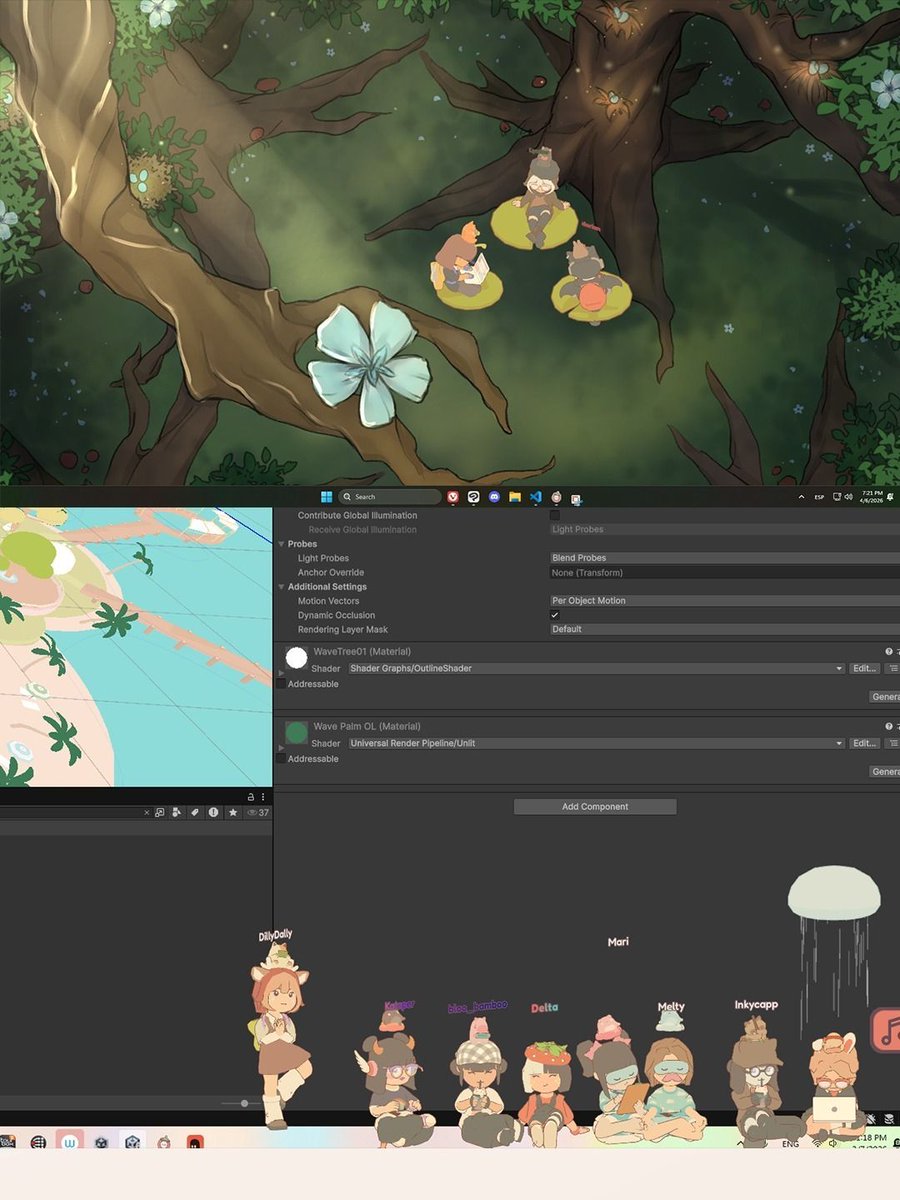Screen dimensions: 900x1200
Task: Open help icon for Wave Palm OL material
Action: pyautogui.click(x=889, y=726)
